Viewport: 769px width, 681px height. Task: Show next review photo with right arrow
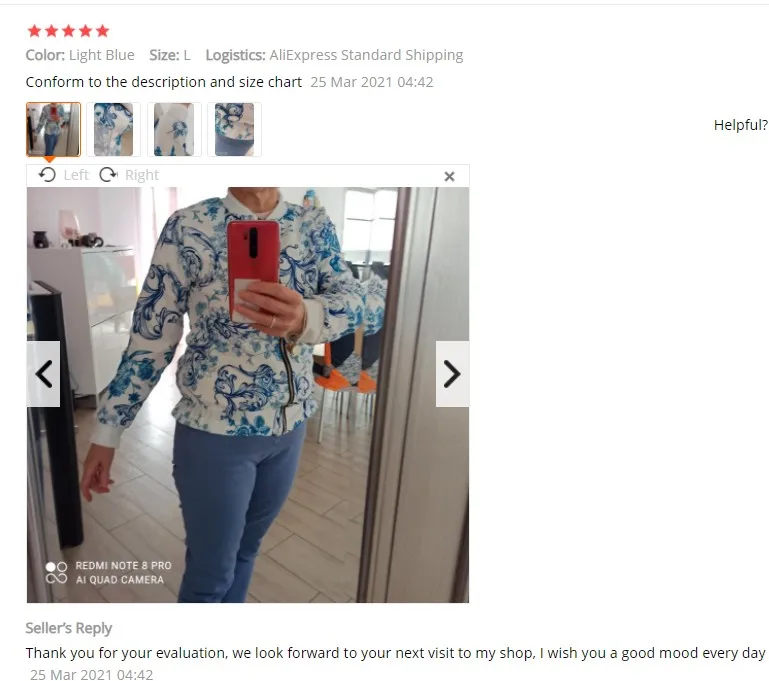pos(452,374)
